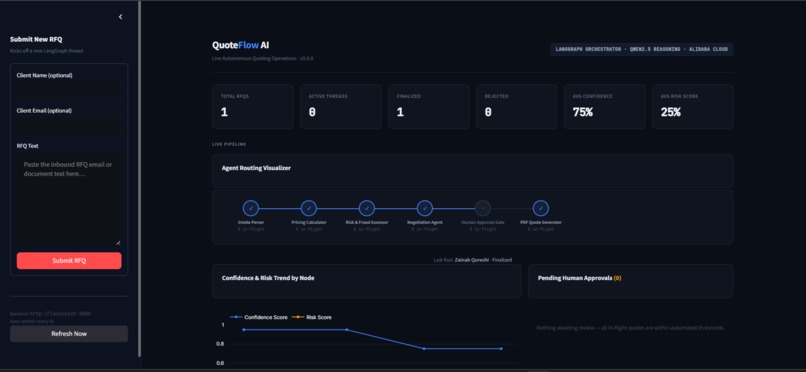Collapse the sidebar with the chevron arrow
This screenshot has width=806, height=372.
click(x=120, y=17)
